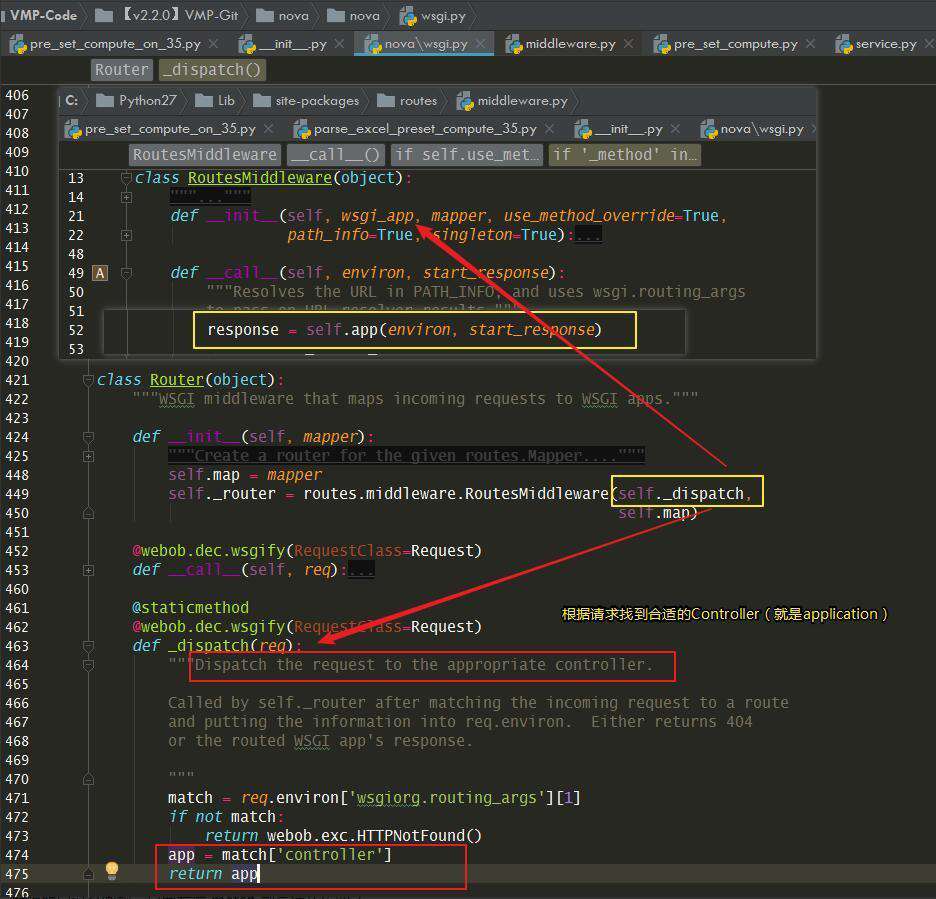Open the middleware.py tab

(570, 44)
